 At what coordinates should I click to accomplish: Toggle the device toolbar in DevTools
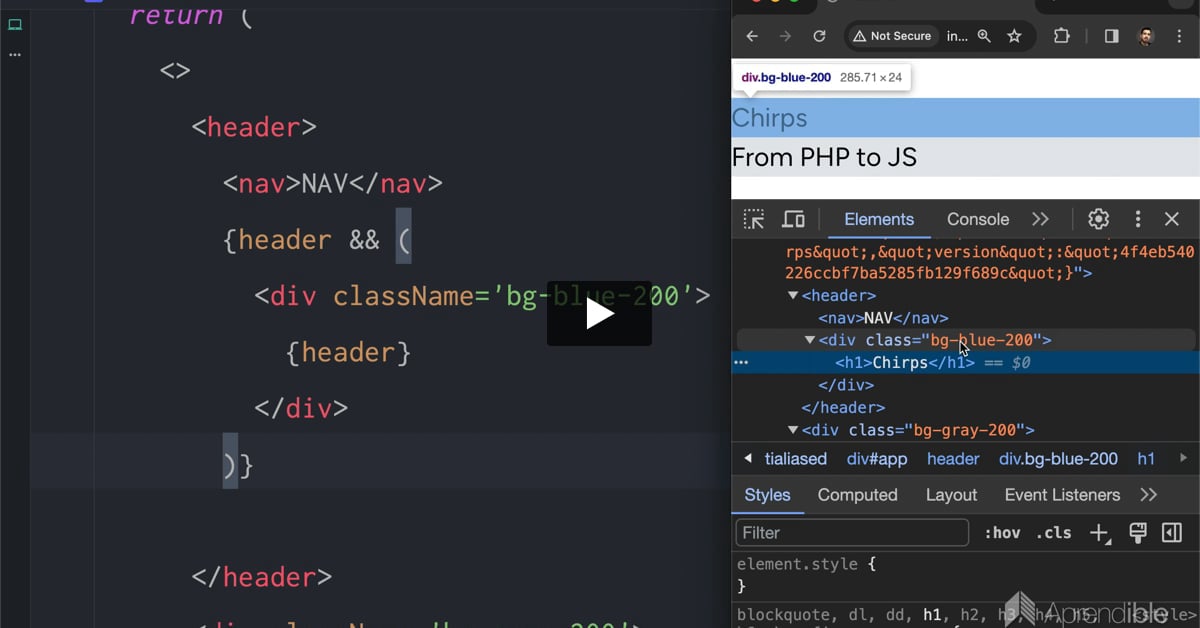[x=793, y=219]
